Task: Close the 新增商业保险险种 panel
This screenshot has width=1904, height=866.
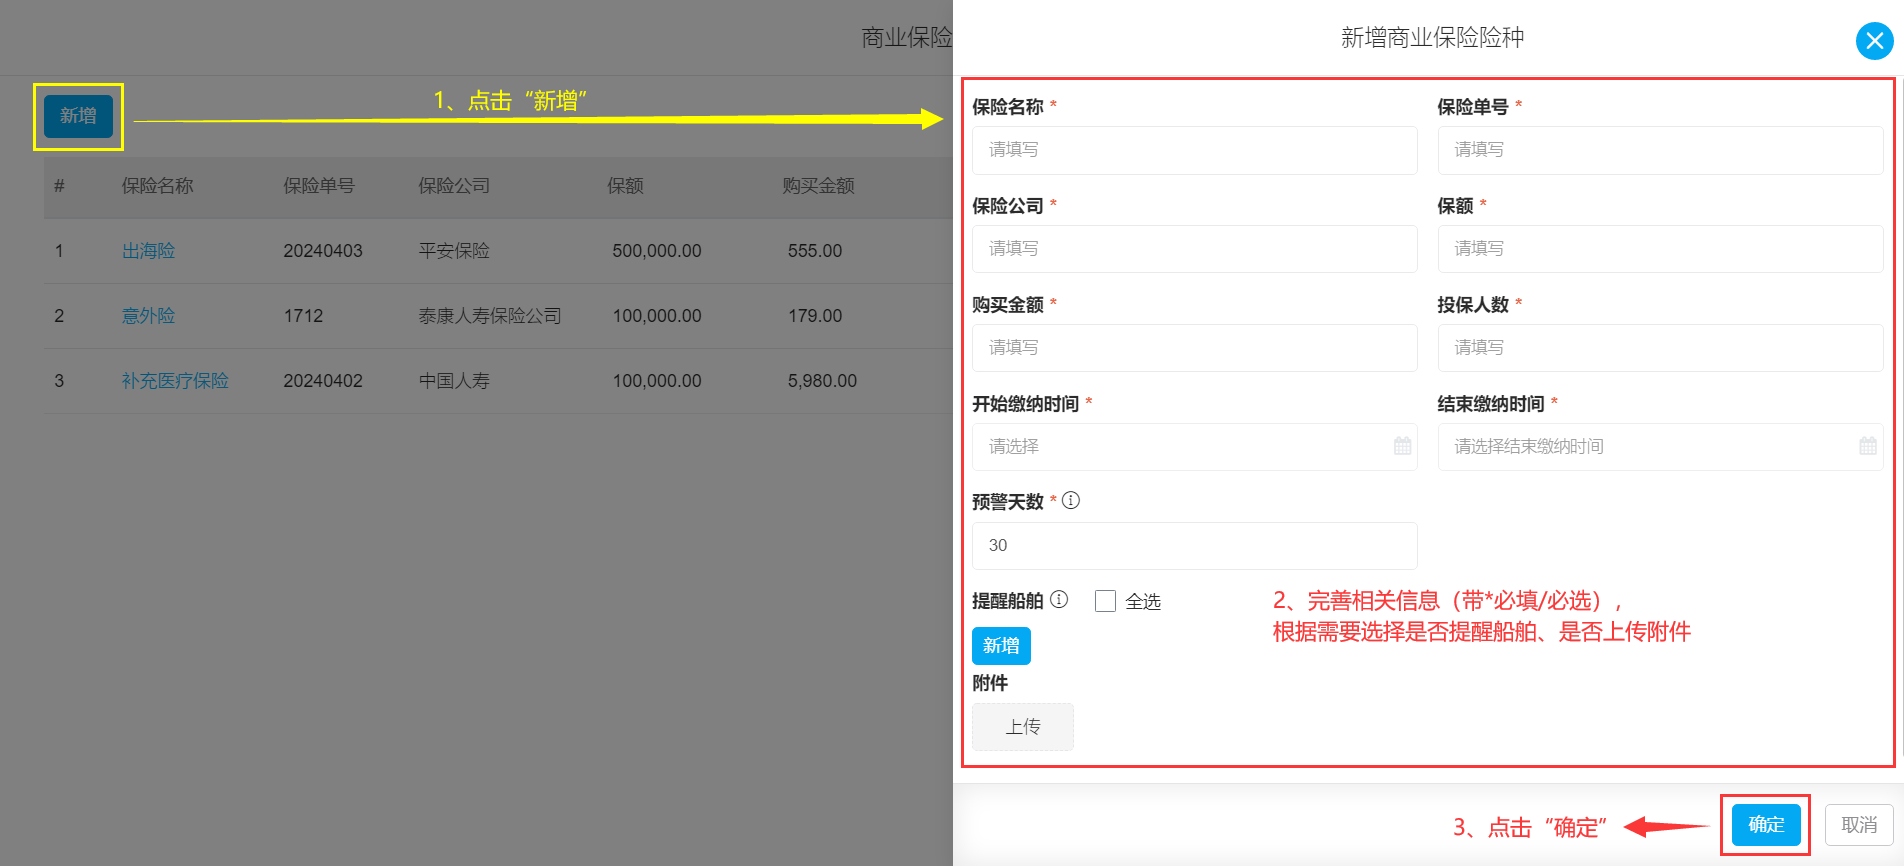Action: (1874, 41)
